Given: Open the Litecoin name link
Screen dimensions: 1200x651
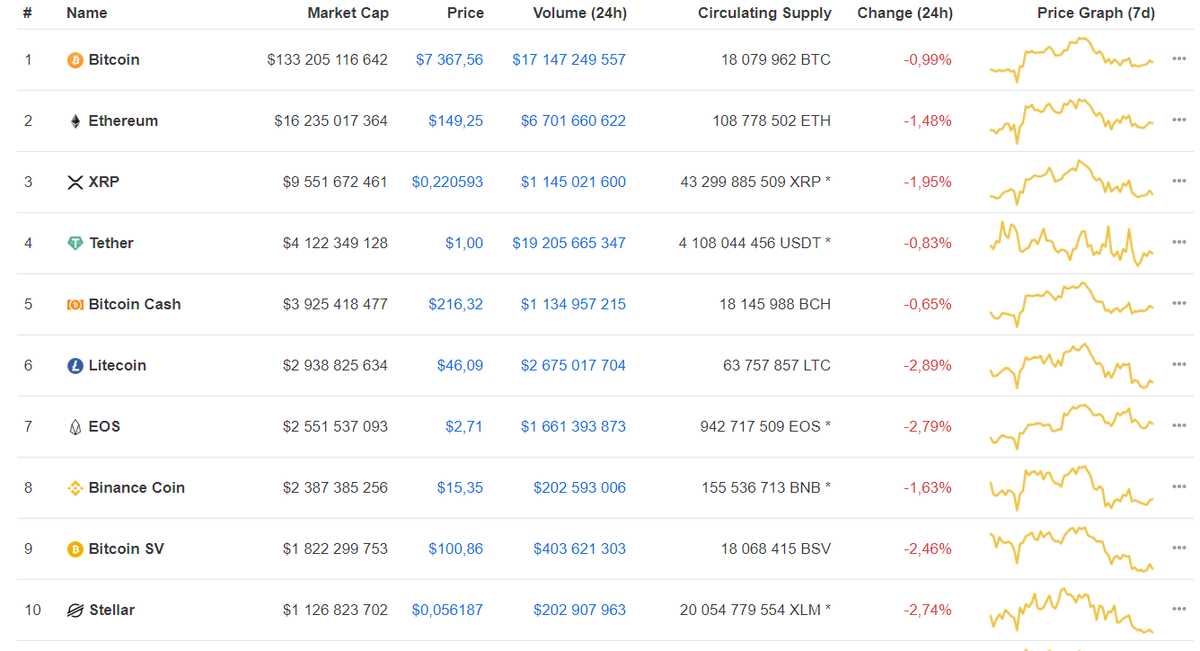Looking at the screenshot, I should click(x=117, y=366).
